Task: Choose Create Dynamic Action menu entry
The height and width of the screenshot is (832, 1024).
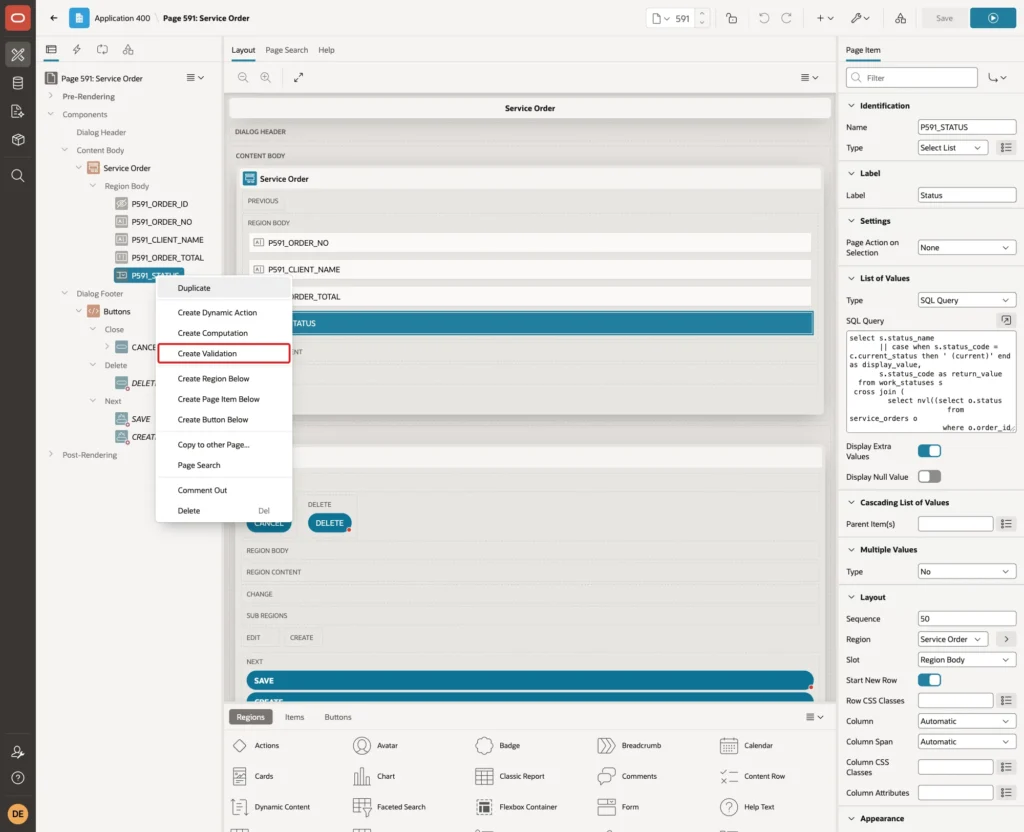Action: pyautogui.click(x=223, y=312)
